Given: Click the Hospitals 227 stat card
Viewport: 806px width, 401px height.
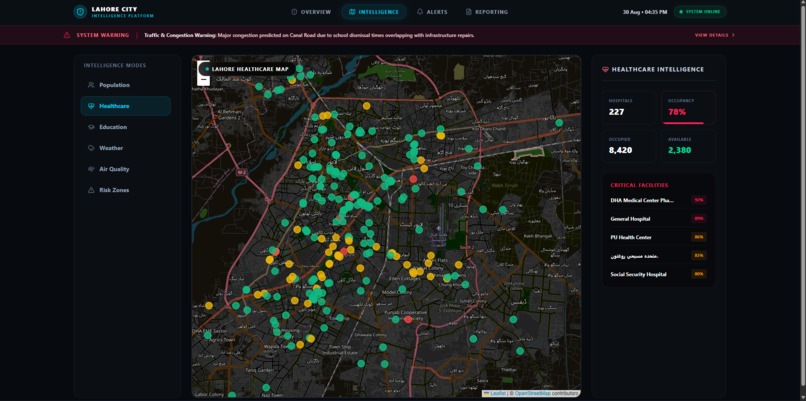Looking at the screenshot, I should point(629,107).
